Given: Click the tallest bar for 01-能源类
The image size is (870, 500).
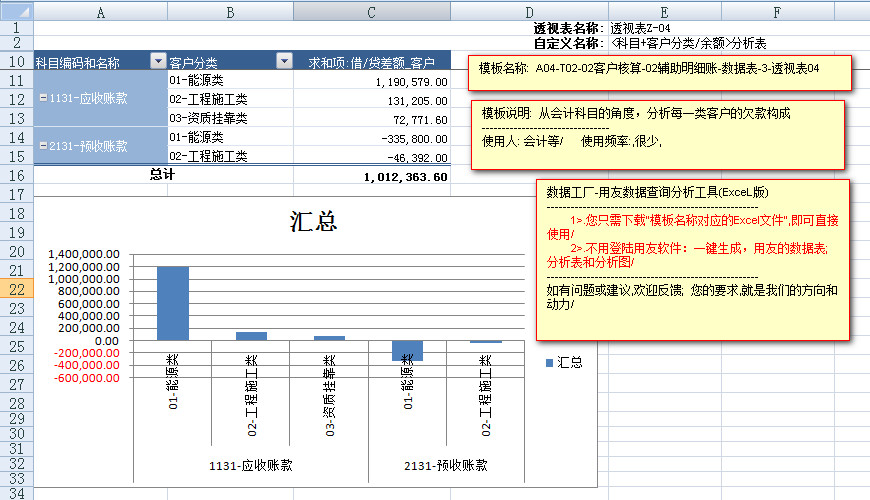Looking at the screenshot, I should pos(172,303).
